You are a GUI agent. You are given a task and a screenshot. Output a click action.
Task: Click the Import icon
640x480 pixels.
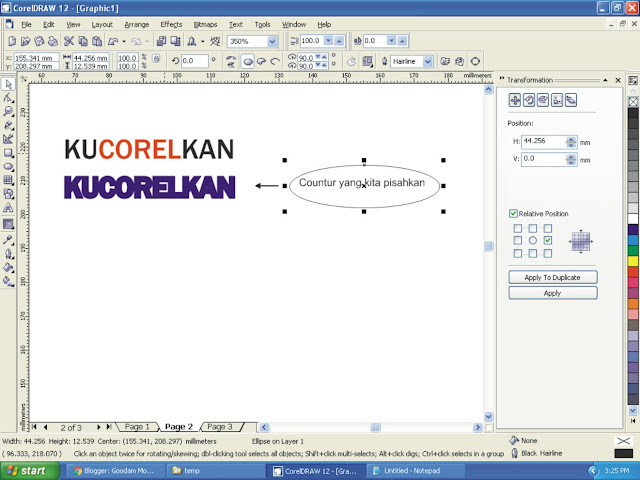pos(162,41)
